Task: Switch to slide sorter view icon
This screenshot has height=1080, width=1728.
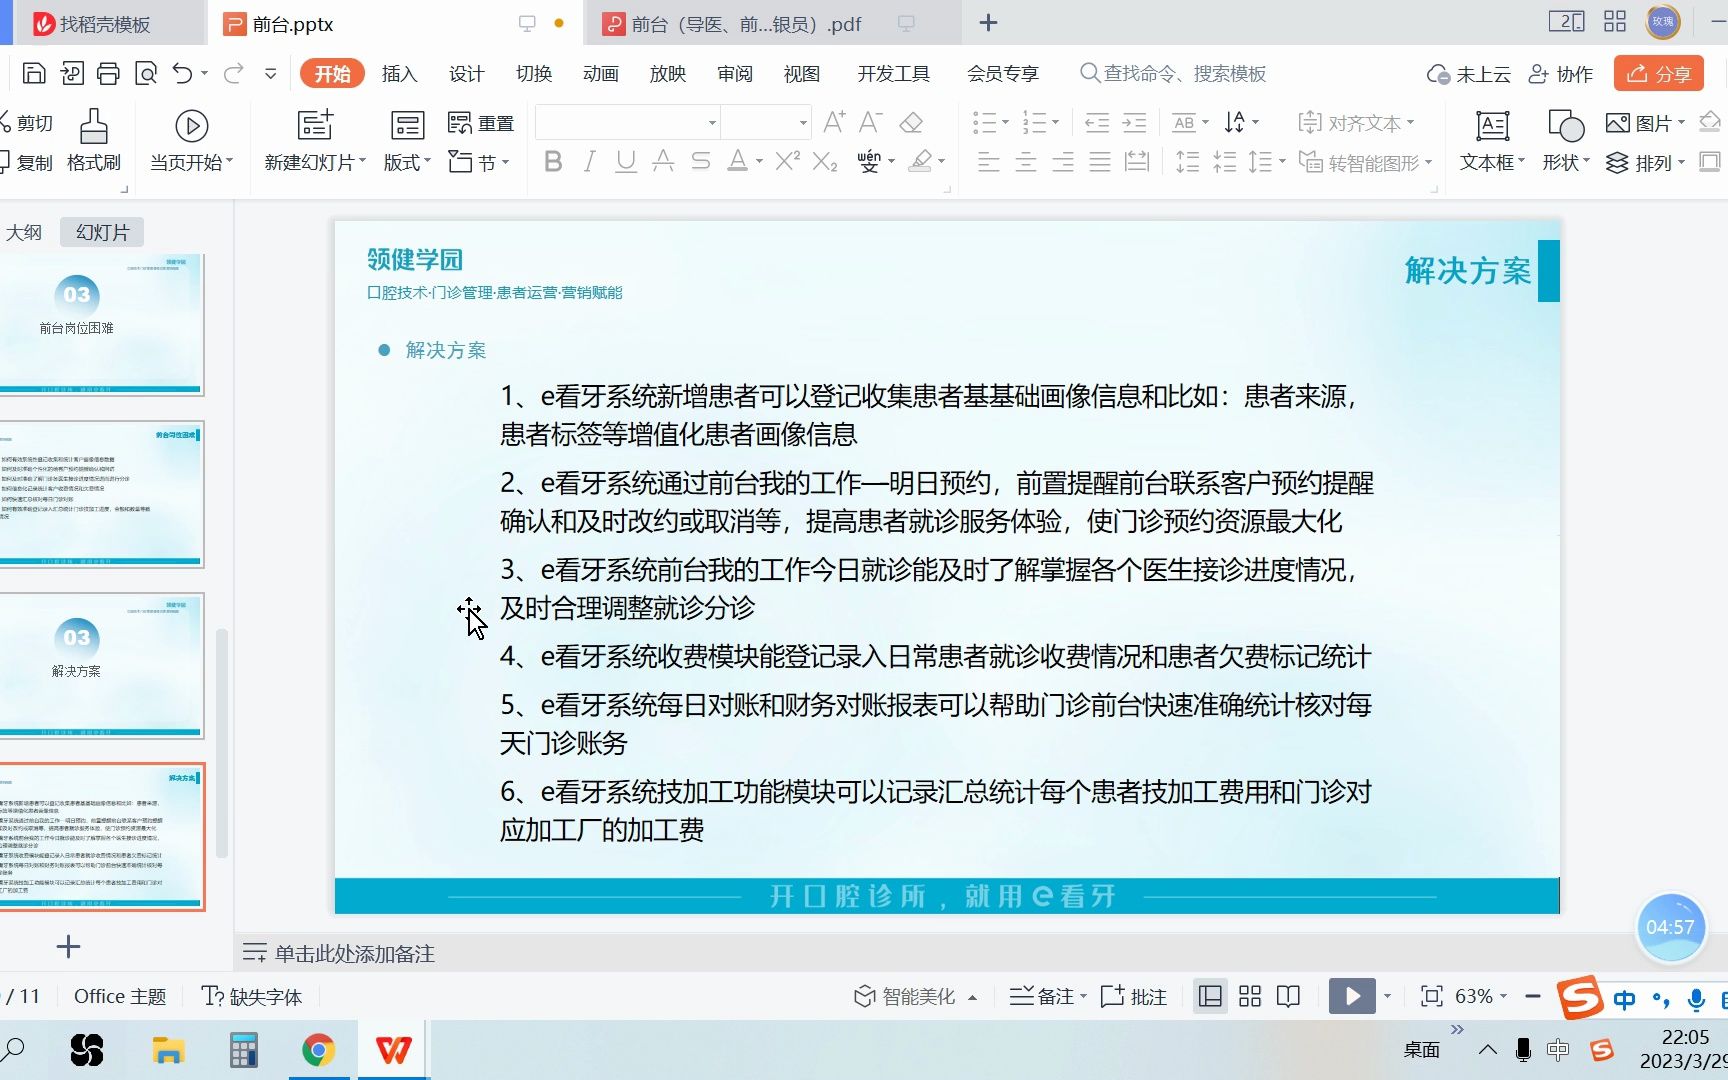Action: [1250, 996]
